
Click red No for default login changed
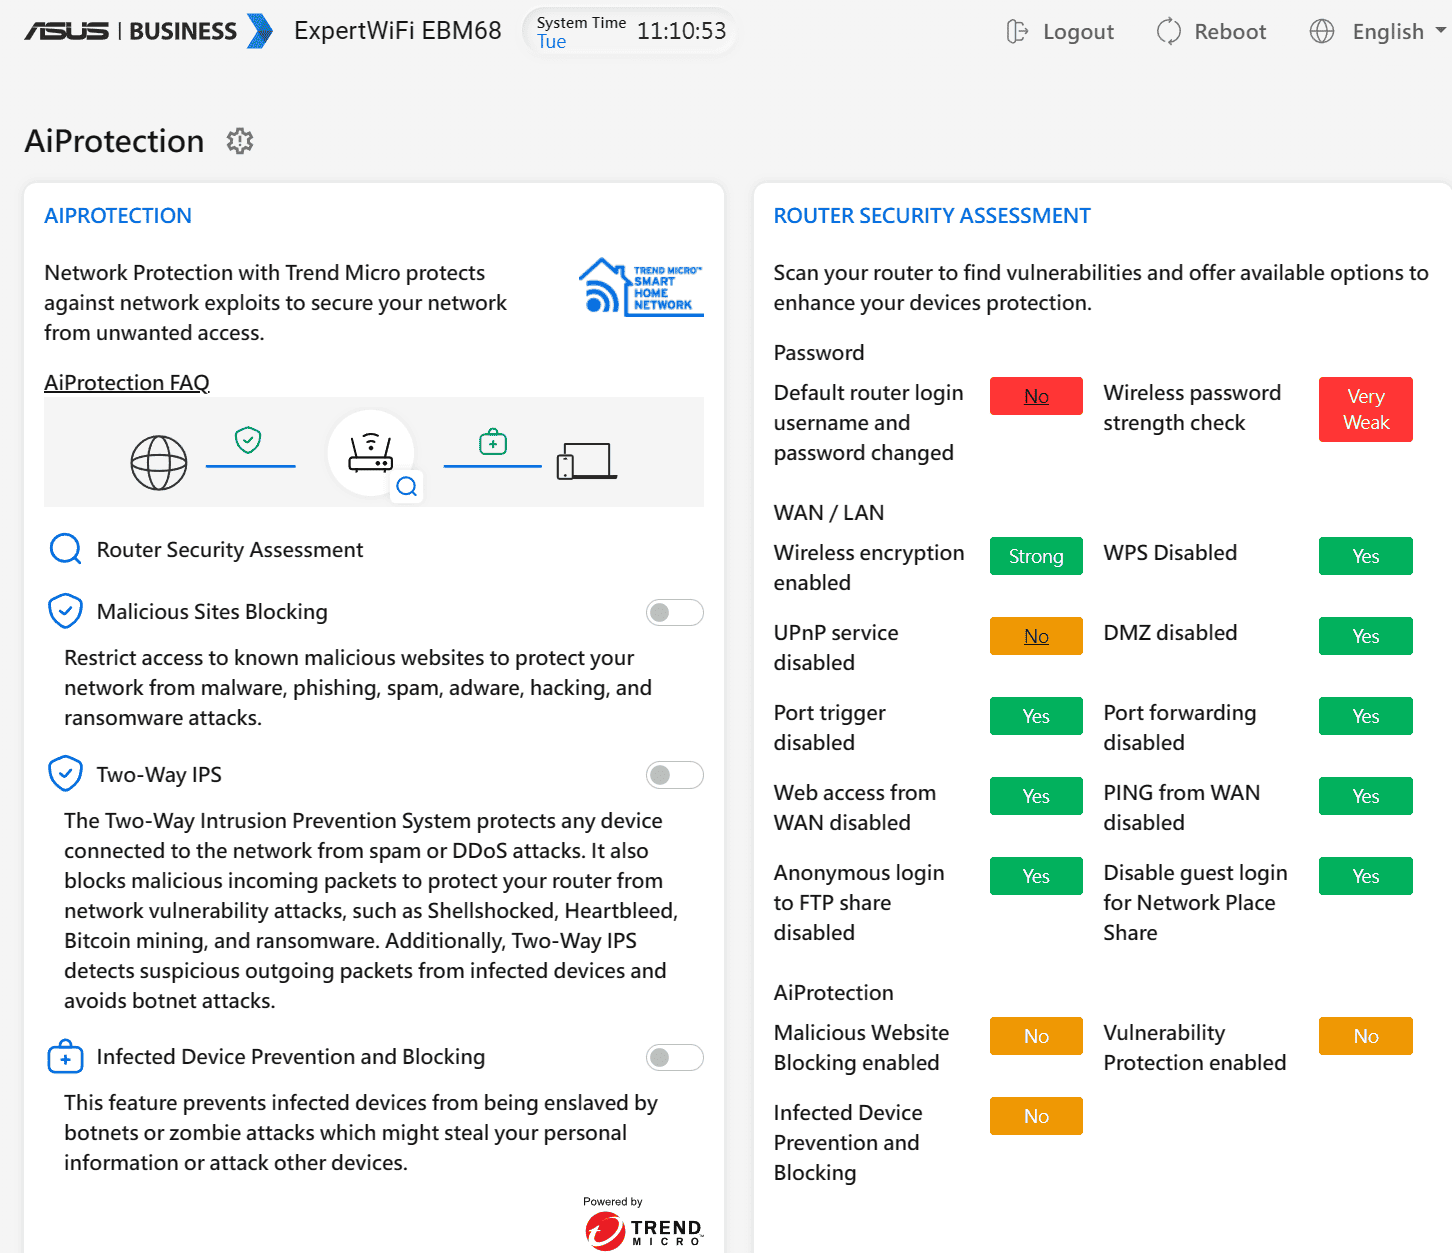[1036, 396]
